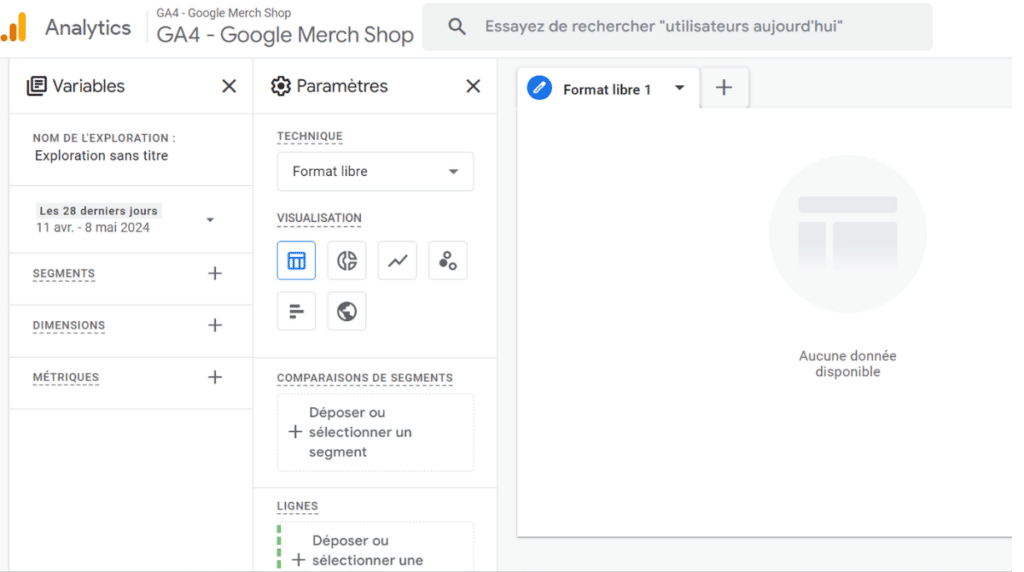Select 'Les 28 derniers jours' date label
The height and width of the screenshot is (572, 1024).
pos(98,211)
